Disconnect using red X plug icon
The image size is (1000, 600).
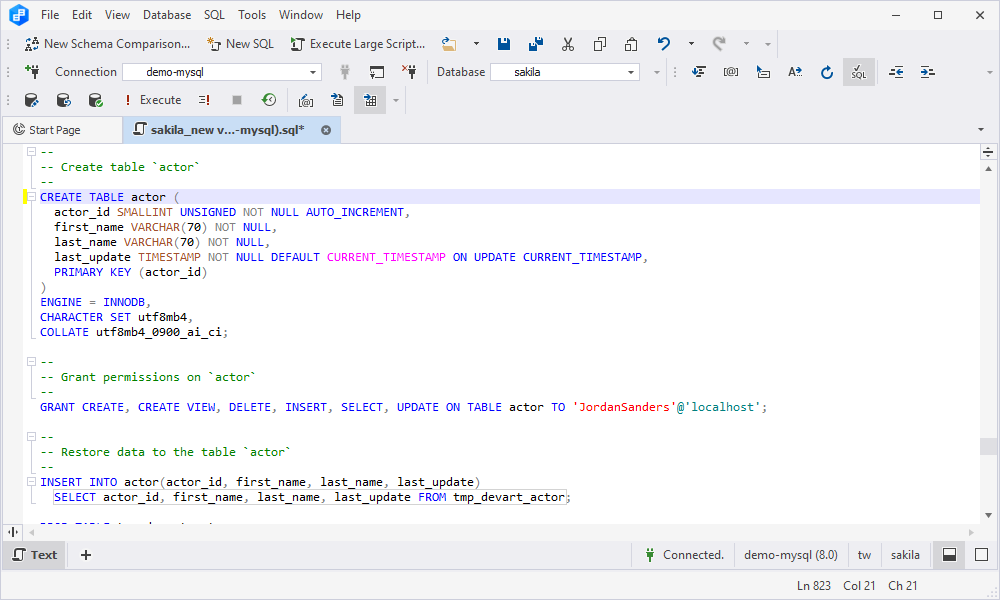(x=409, y=71)
